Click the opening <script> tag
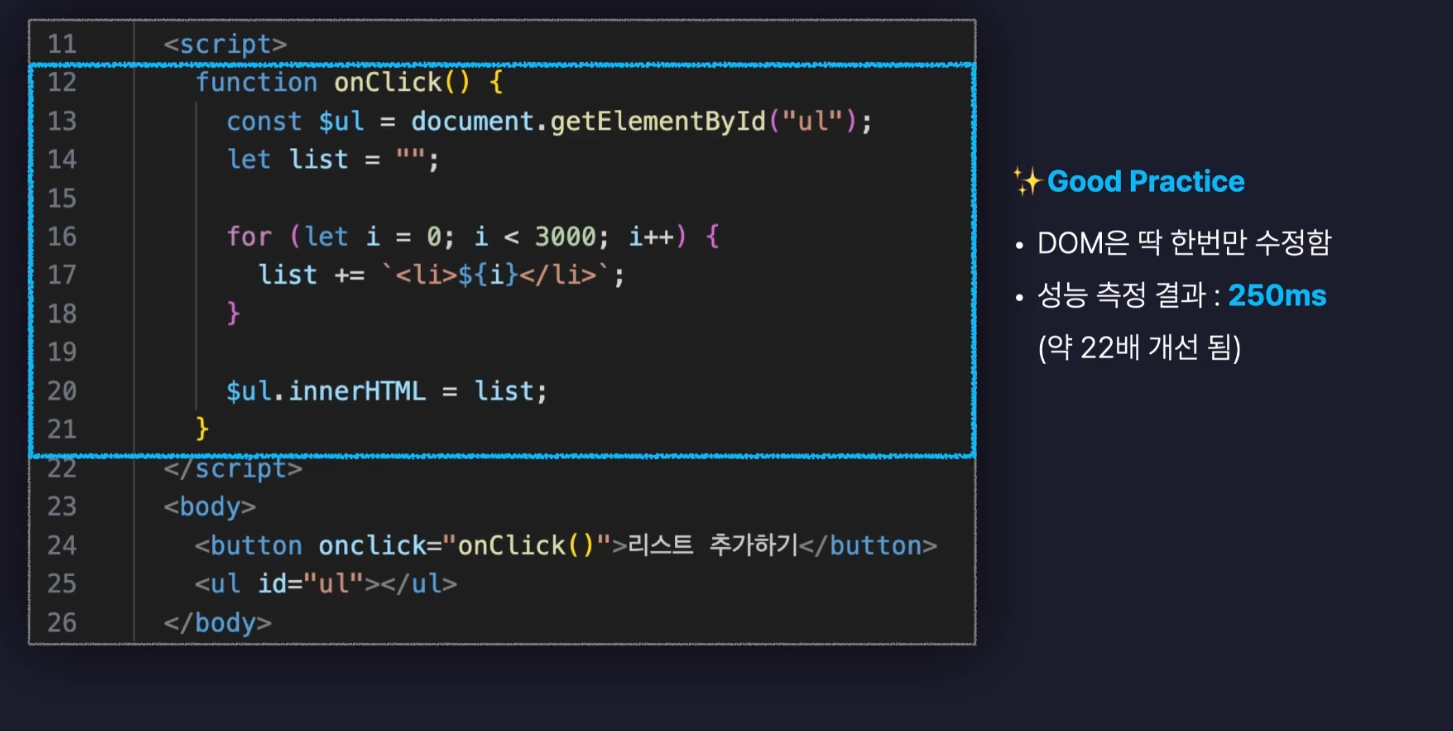 click(225, 44)
